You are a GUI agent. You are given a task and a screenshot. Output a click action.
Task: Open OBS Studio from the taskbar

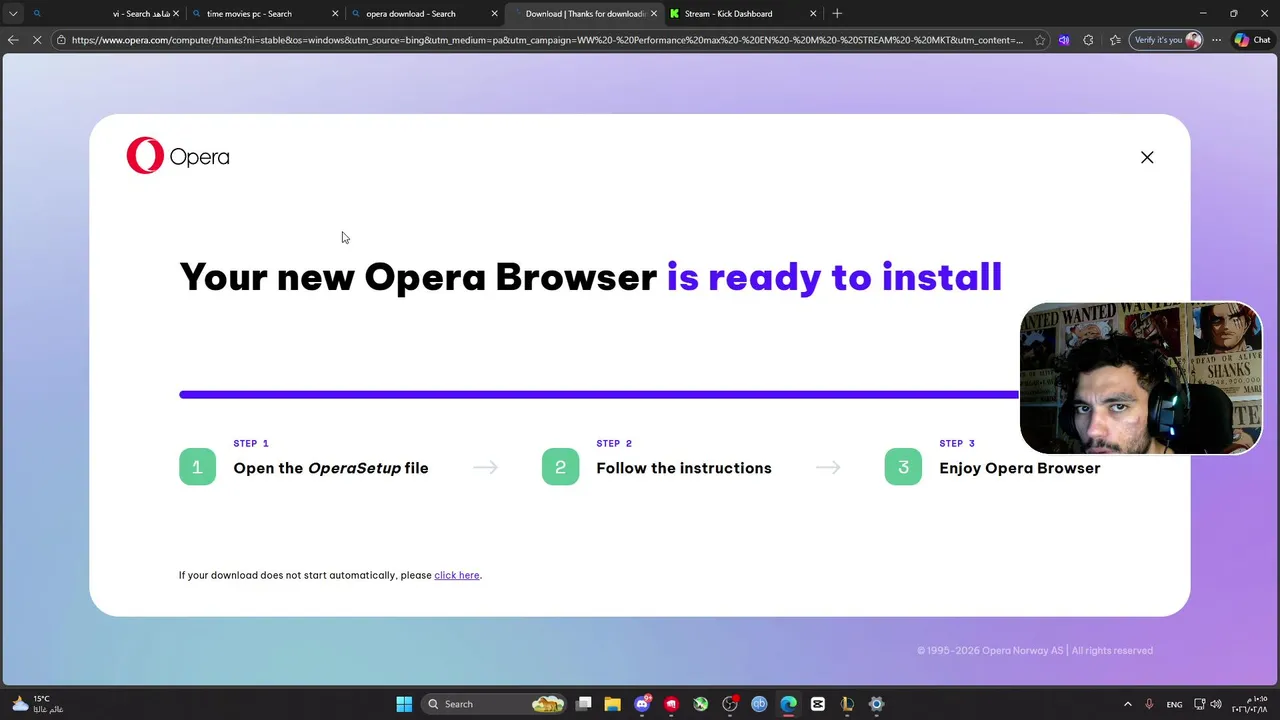(x=730, y=704)
